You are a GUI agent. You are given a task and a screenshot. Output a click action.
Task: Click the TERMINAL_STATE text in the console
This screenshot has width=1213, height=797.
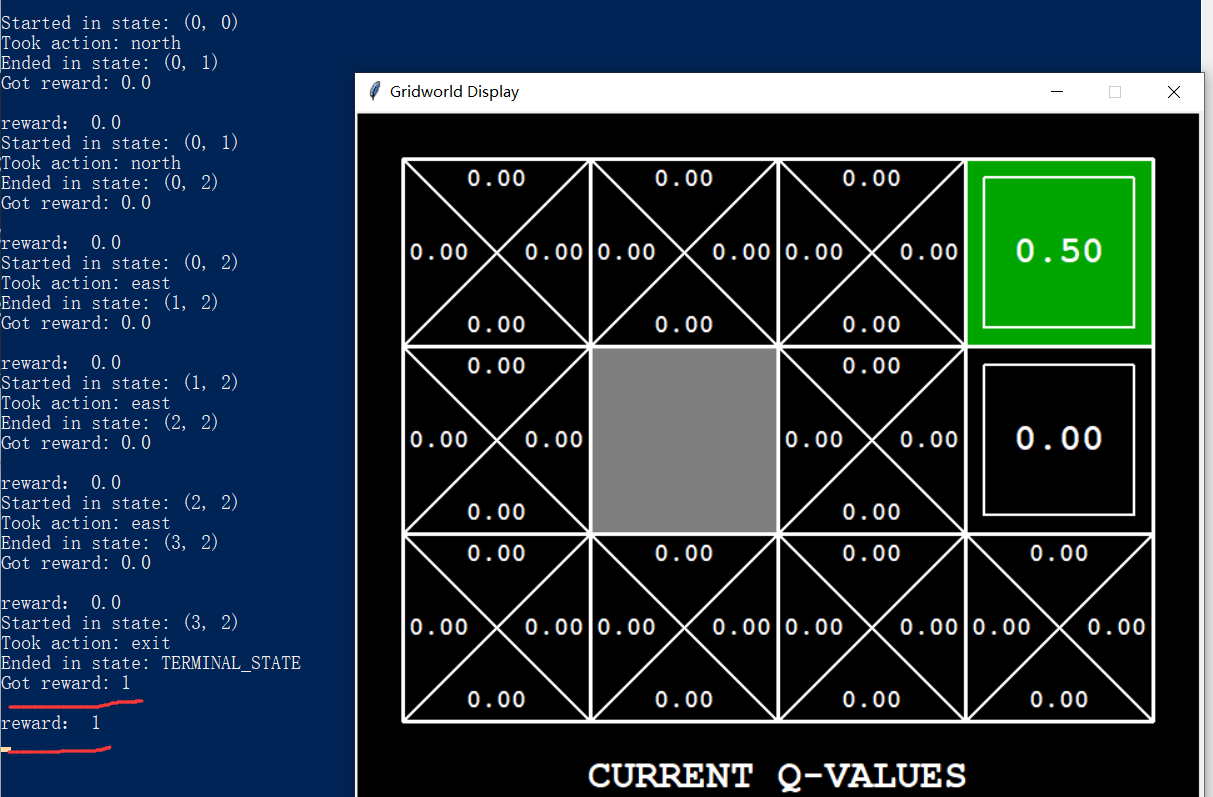click(x=231, y=662)
